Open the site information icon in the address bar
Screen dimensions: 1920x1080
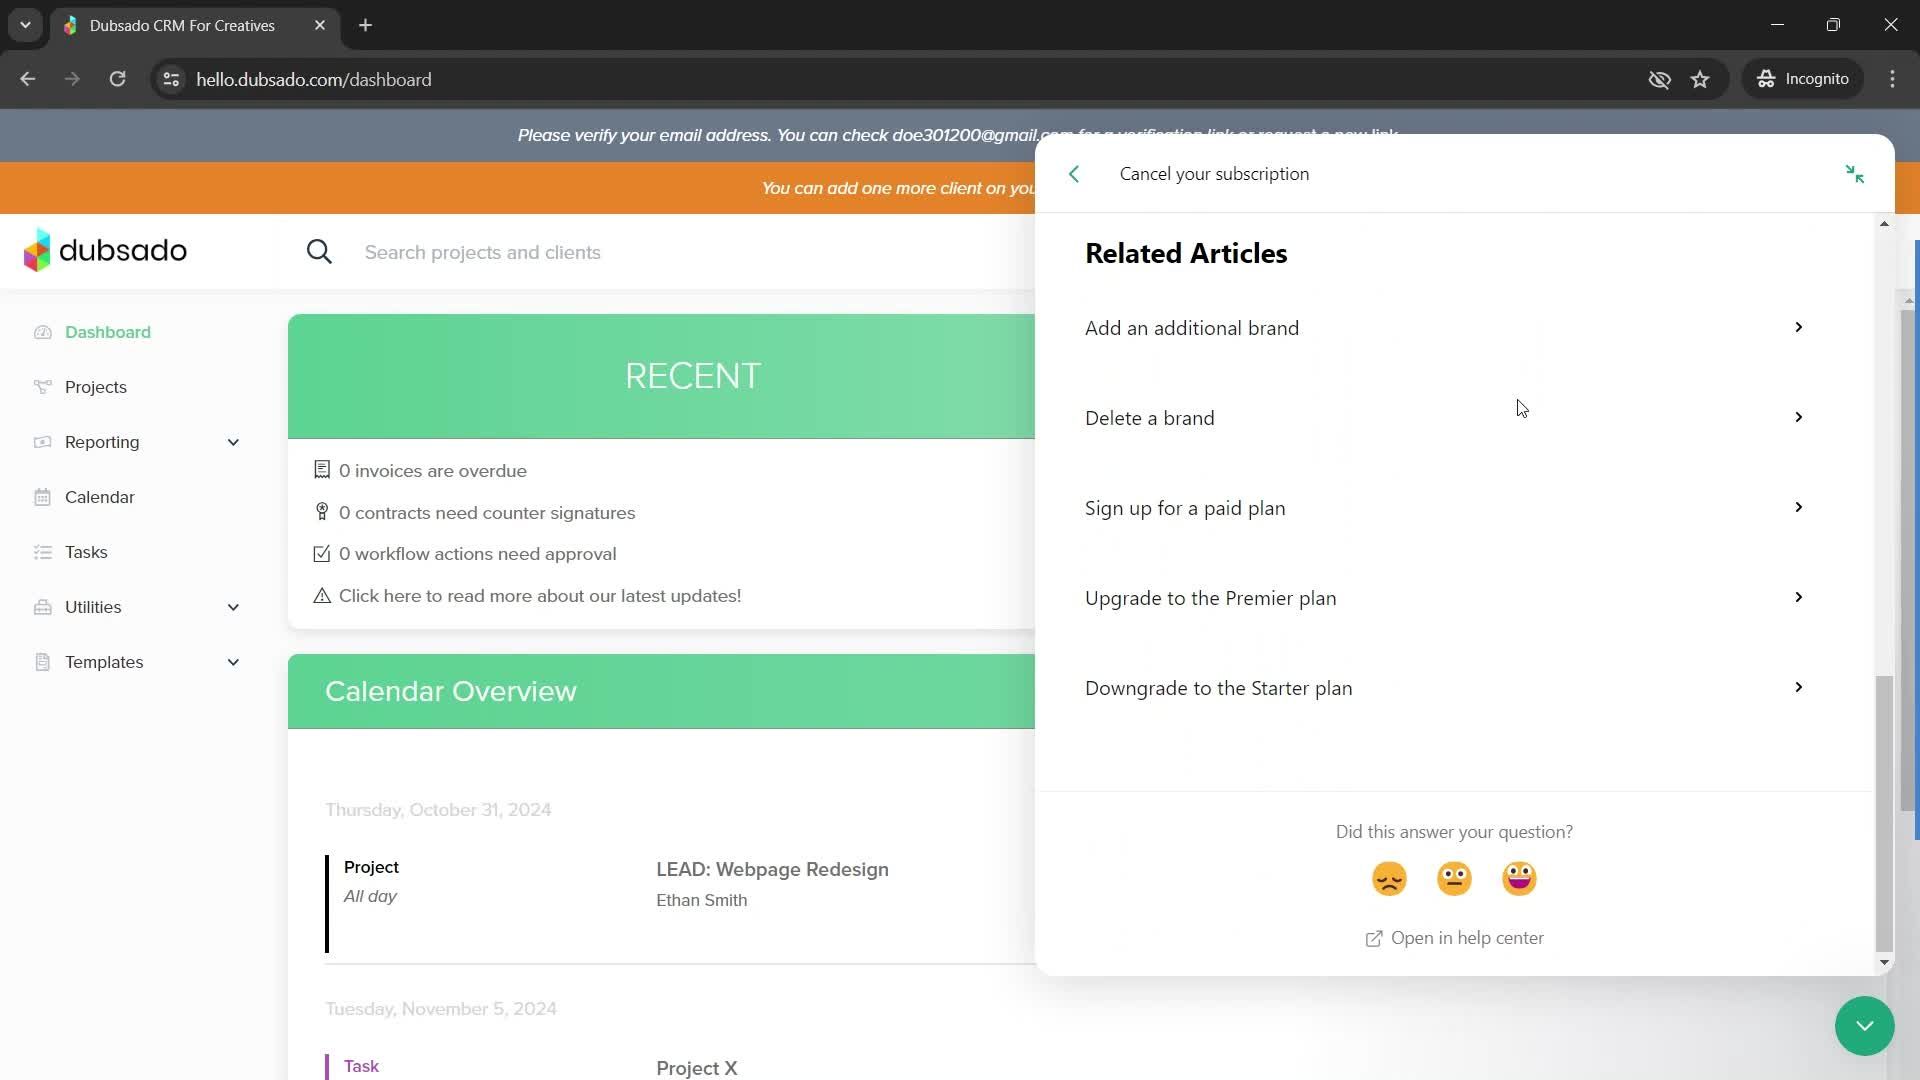click(x=171, y=79)
